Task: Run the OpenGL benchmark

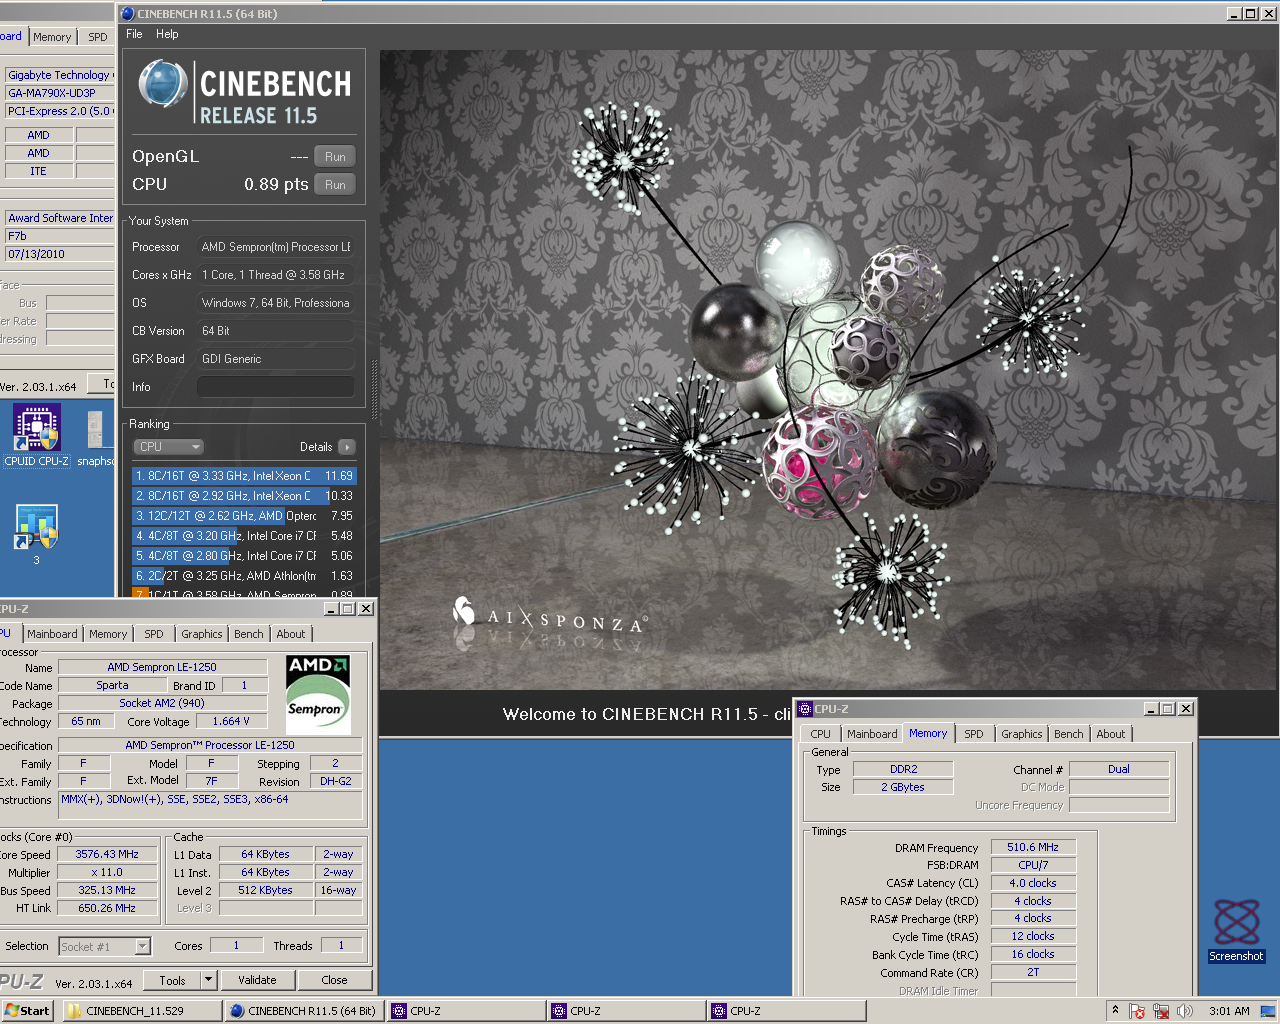Action: click(335, 157)
